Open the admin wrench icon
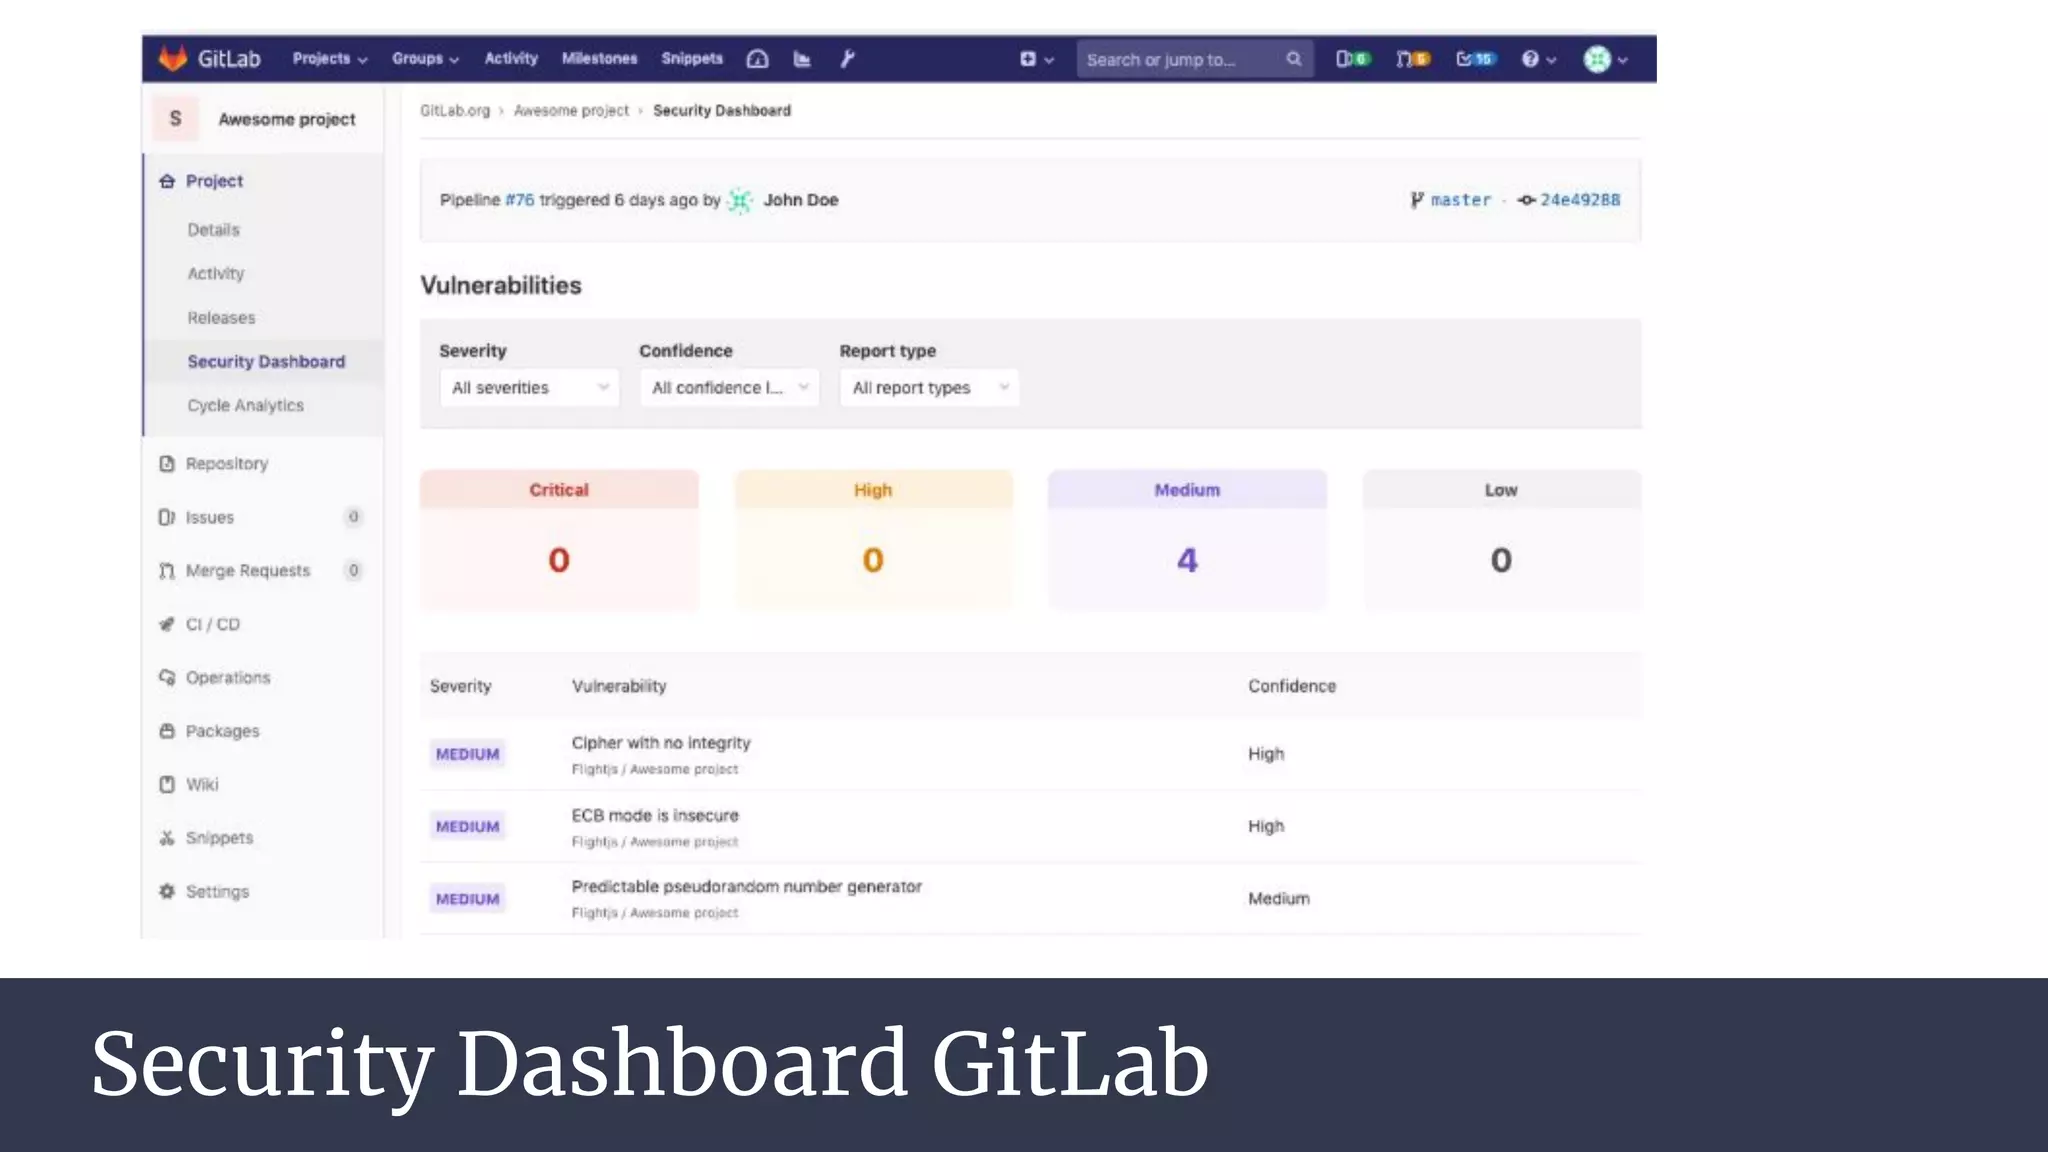This screenshot has height=1152, width=2048. [x=847, y=59]
